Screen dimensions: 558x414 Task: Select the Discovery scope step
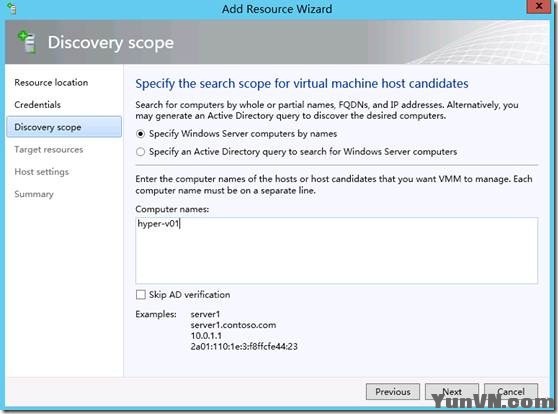tap(64, 127)
